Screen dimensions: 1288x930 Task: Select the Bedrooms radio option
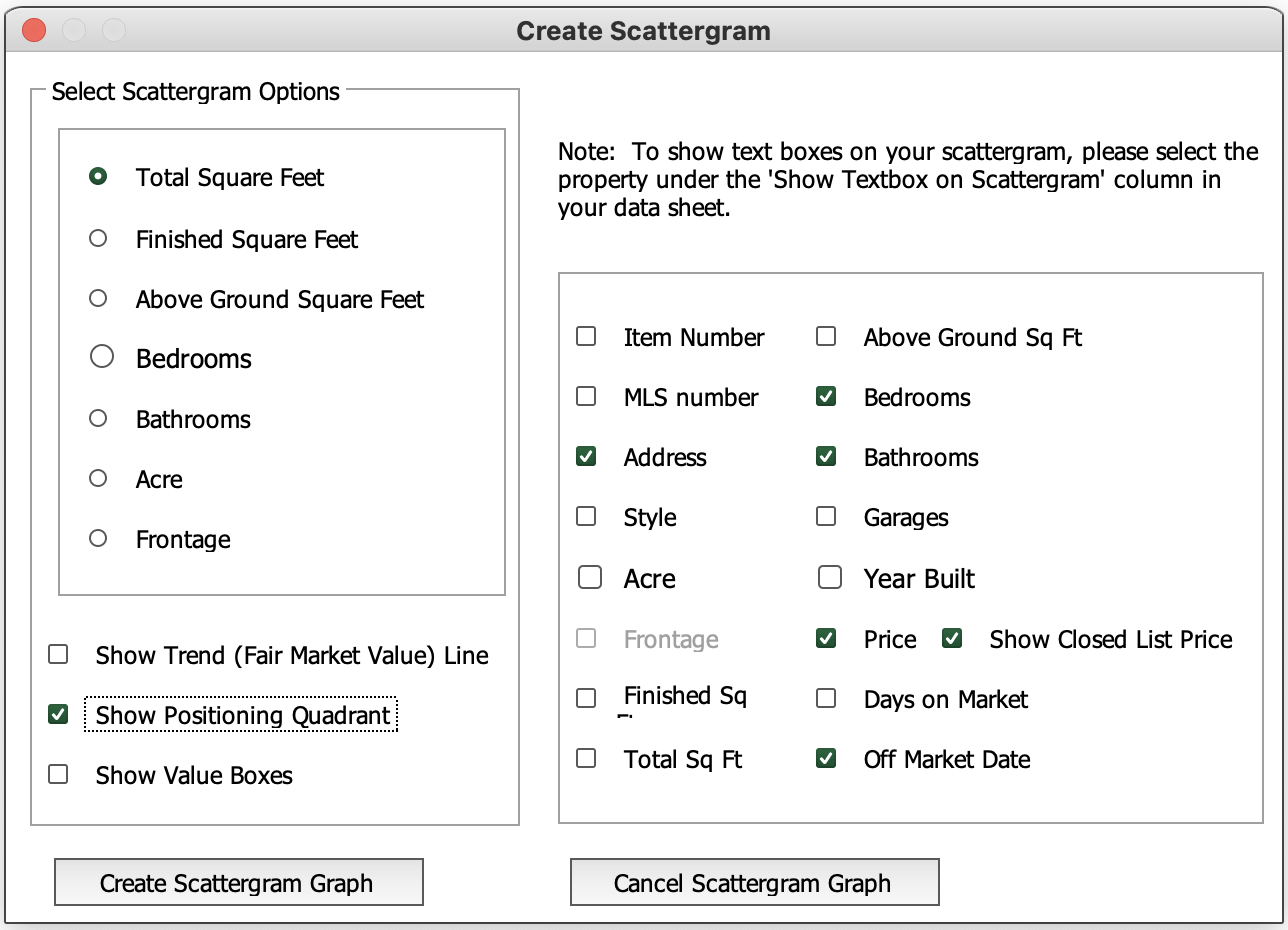[102, 357]
